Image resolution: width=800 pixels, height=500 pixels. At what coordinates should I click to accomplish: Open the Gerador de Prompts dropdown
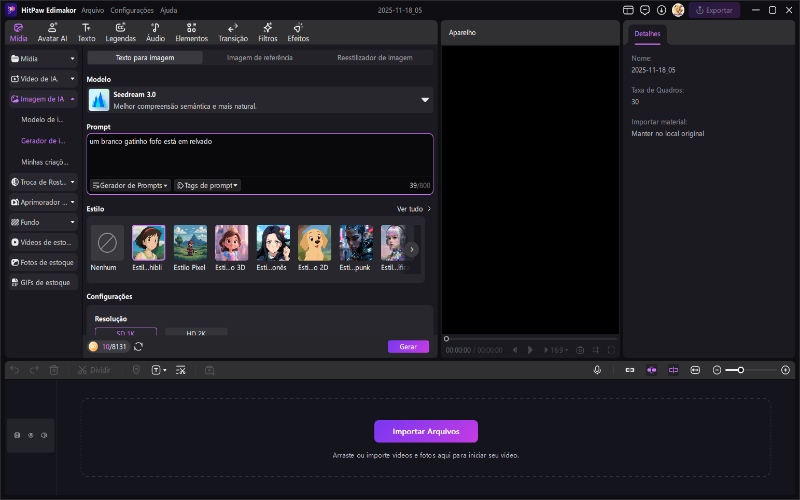click(130, 185)
